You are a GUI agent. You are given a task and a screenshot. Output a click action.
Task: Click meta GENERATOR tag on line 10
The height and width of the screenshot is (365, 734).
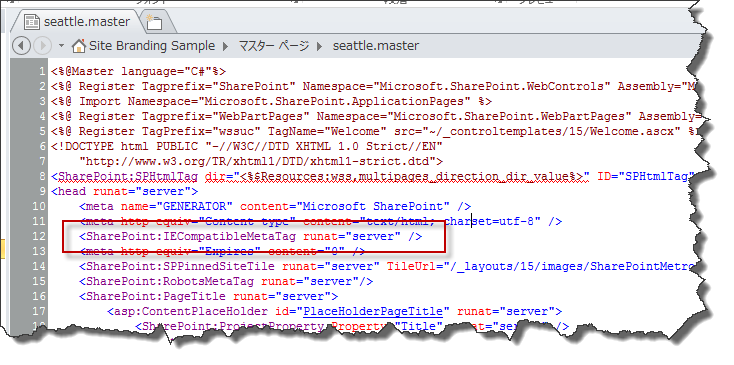(x=275, y=206)
